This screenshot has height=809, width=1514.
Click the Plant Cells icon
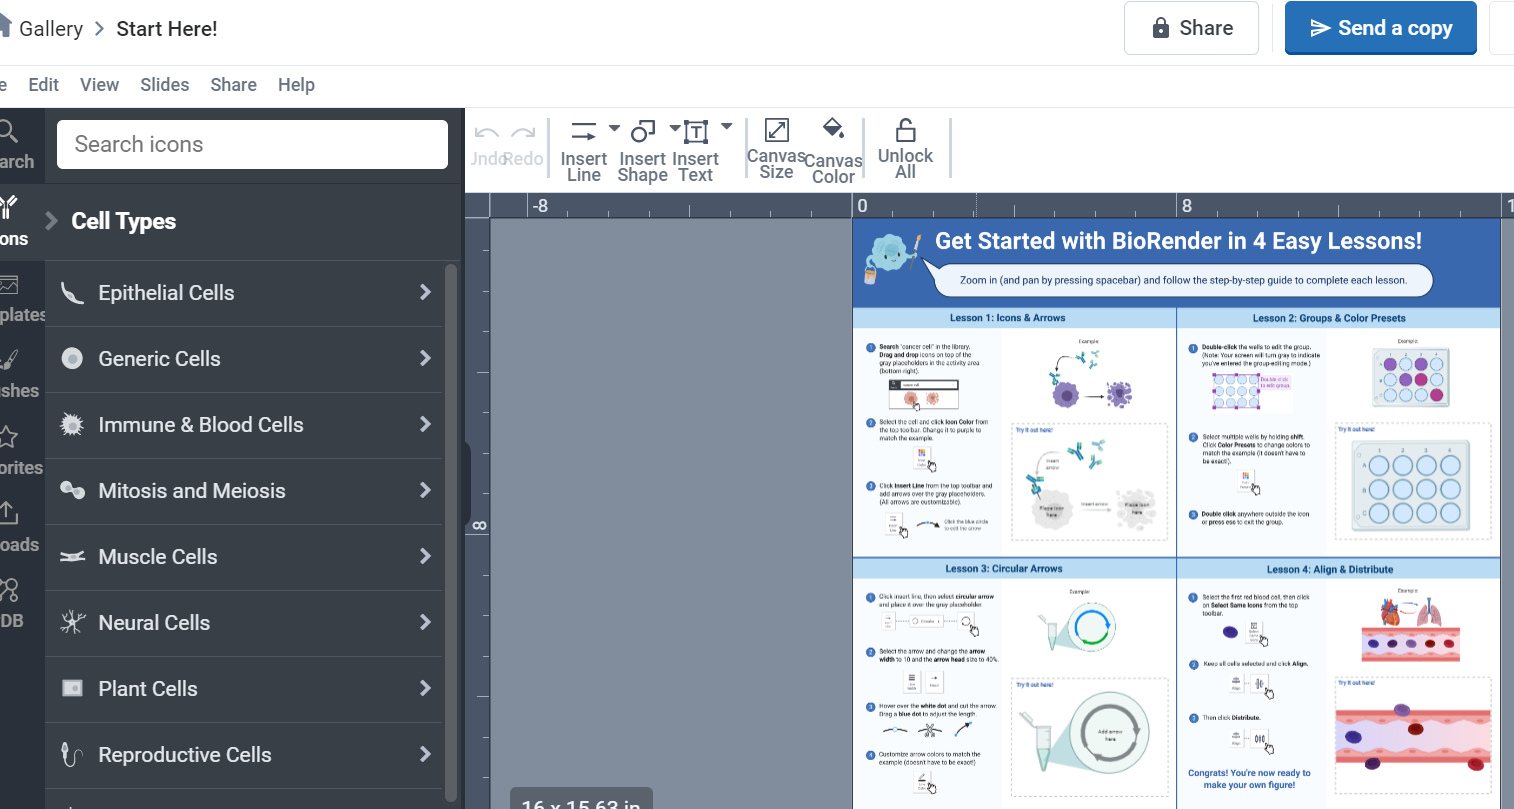[72, 688]
